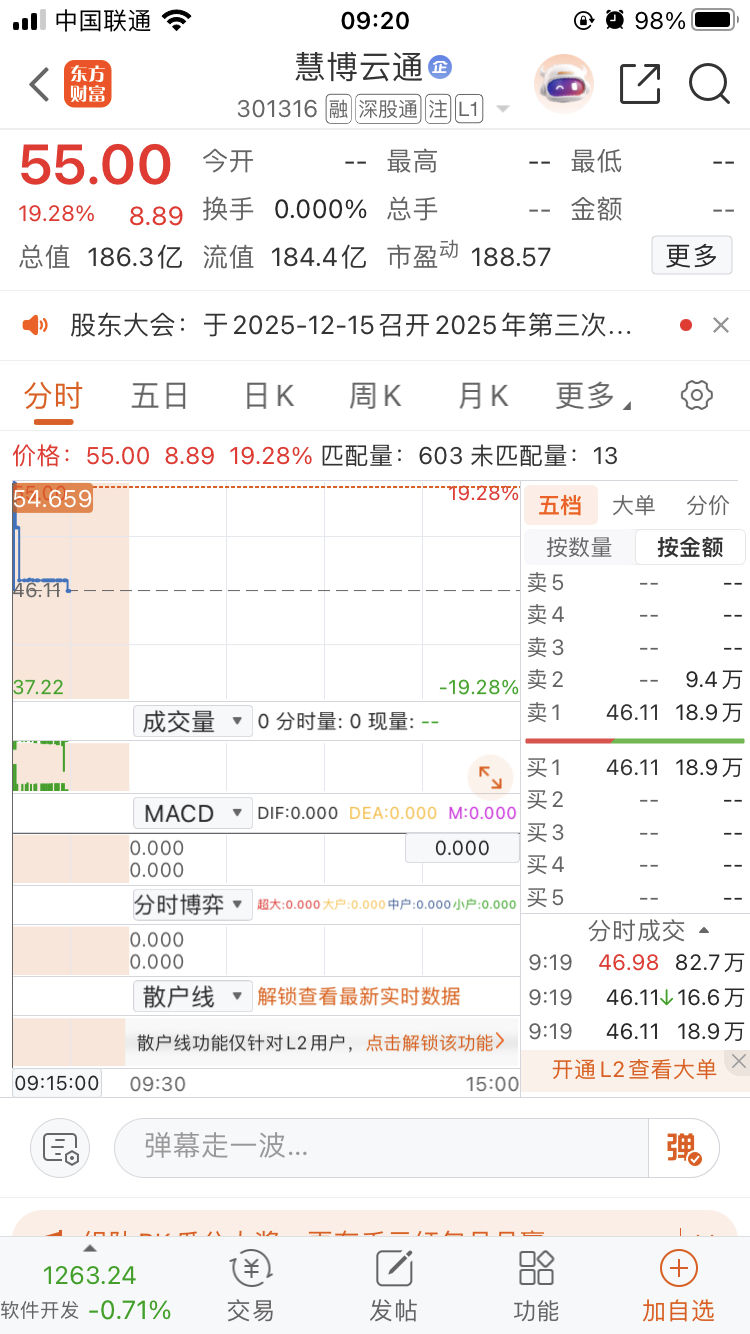Switch to the 五日 tab
The image size is (750, 1334).
tap(160, 396)
